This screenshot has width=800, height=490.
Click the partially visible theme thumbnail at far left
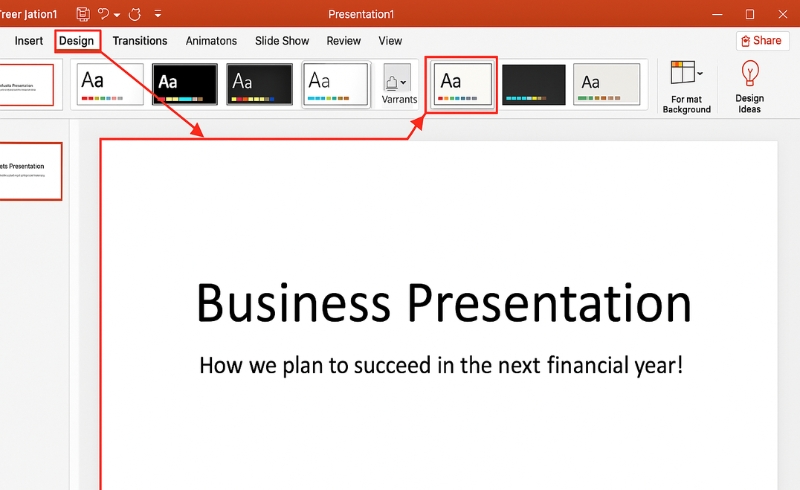(26, 85)
